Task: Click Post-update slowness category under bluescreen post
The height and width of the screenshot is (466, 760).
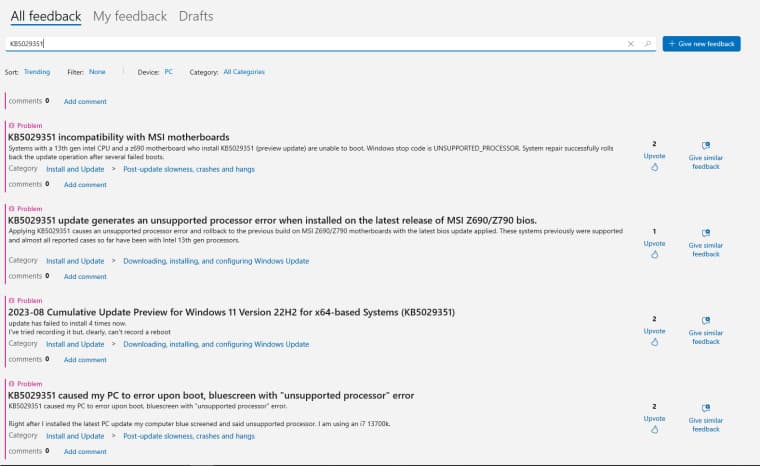Action: (x=189, y=436)
